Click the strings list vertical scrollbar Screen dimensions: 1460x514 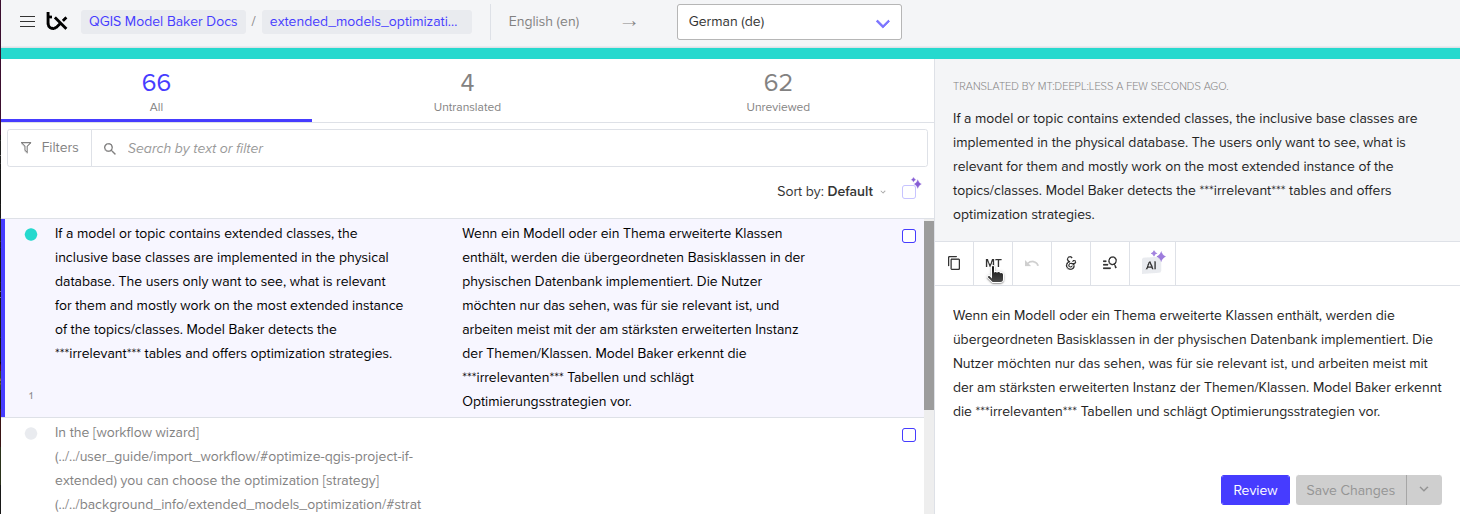coord(929,315)
